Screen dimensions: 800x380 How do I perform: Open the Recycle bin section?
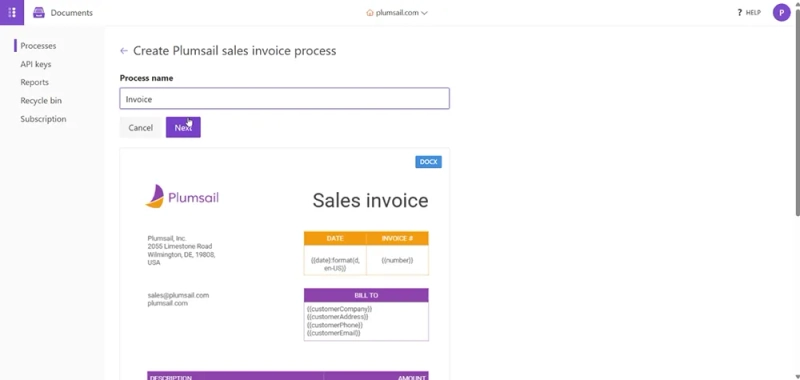coord(41,100)
